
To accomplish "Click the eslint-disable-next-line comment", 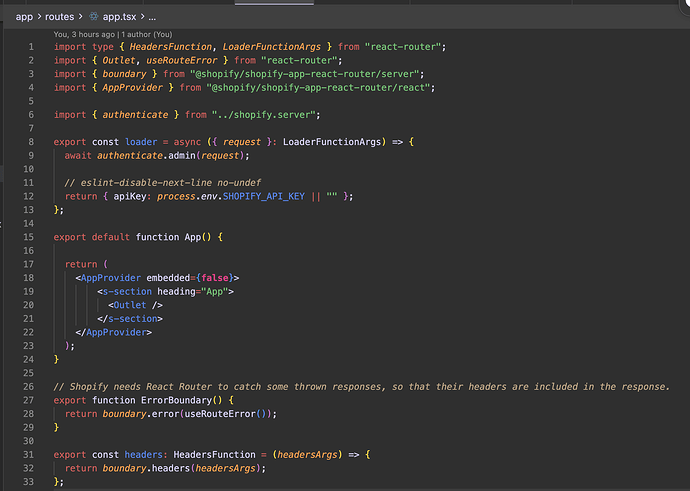I will (163, 183).
